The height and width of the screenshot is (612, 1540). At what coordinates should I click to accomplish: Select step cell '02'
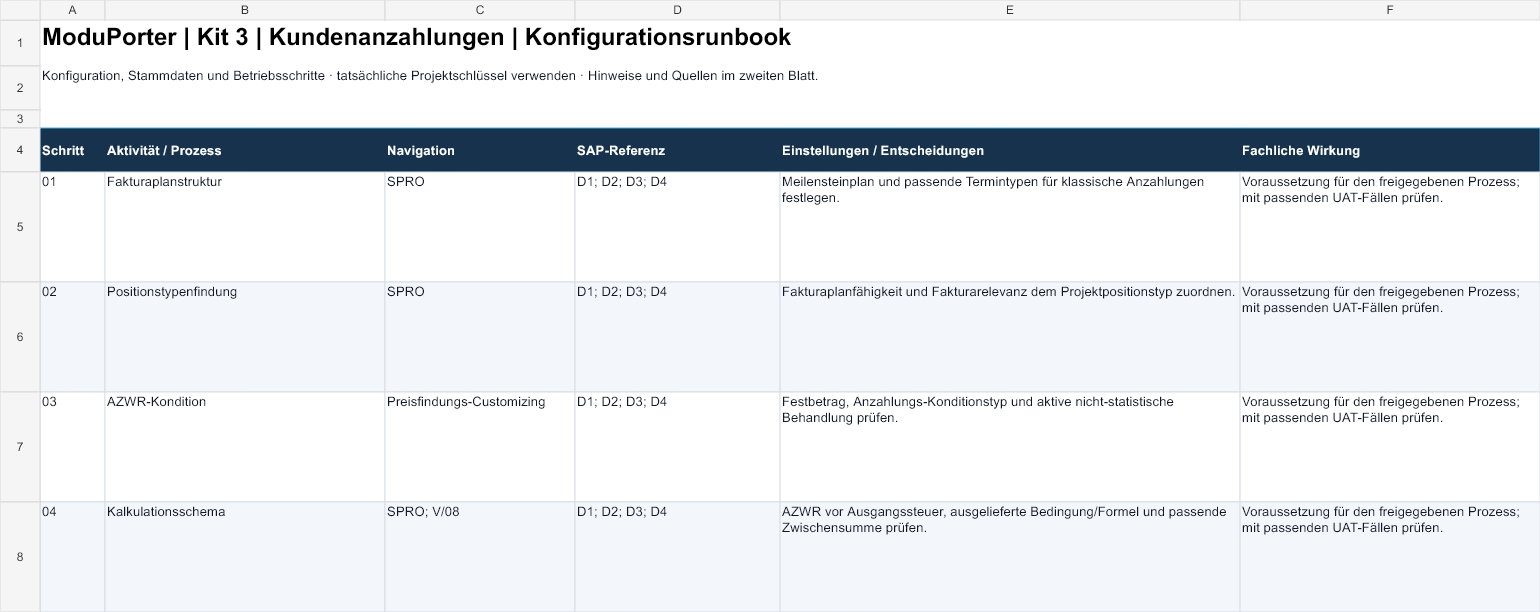[72, 337]
